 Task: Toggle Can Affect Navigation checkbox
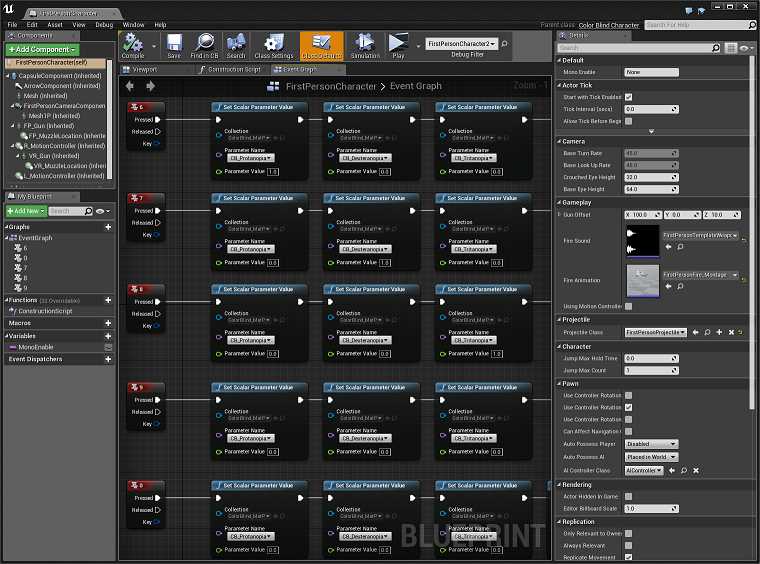click(x=629, y=432)
